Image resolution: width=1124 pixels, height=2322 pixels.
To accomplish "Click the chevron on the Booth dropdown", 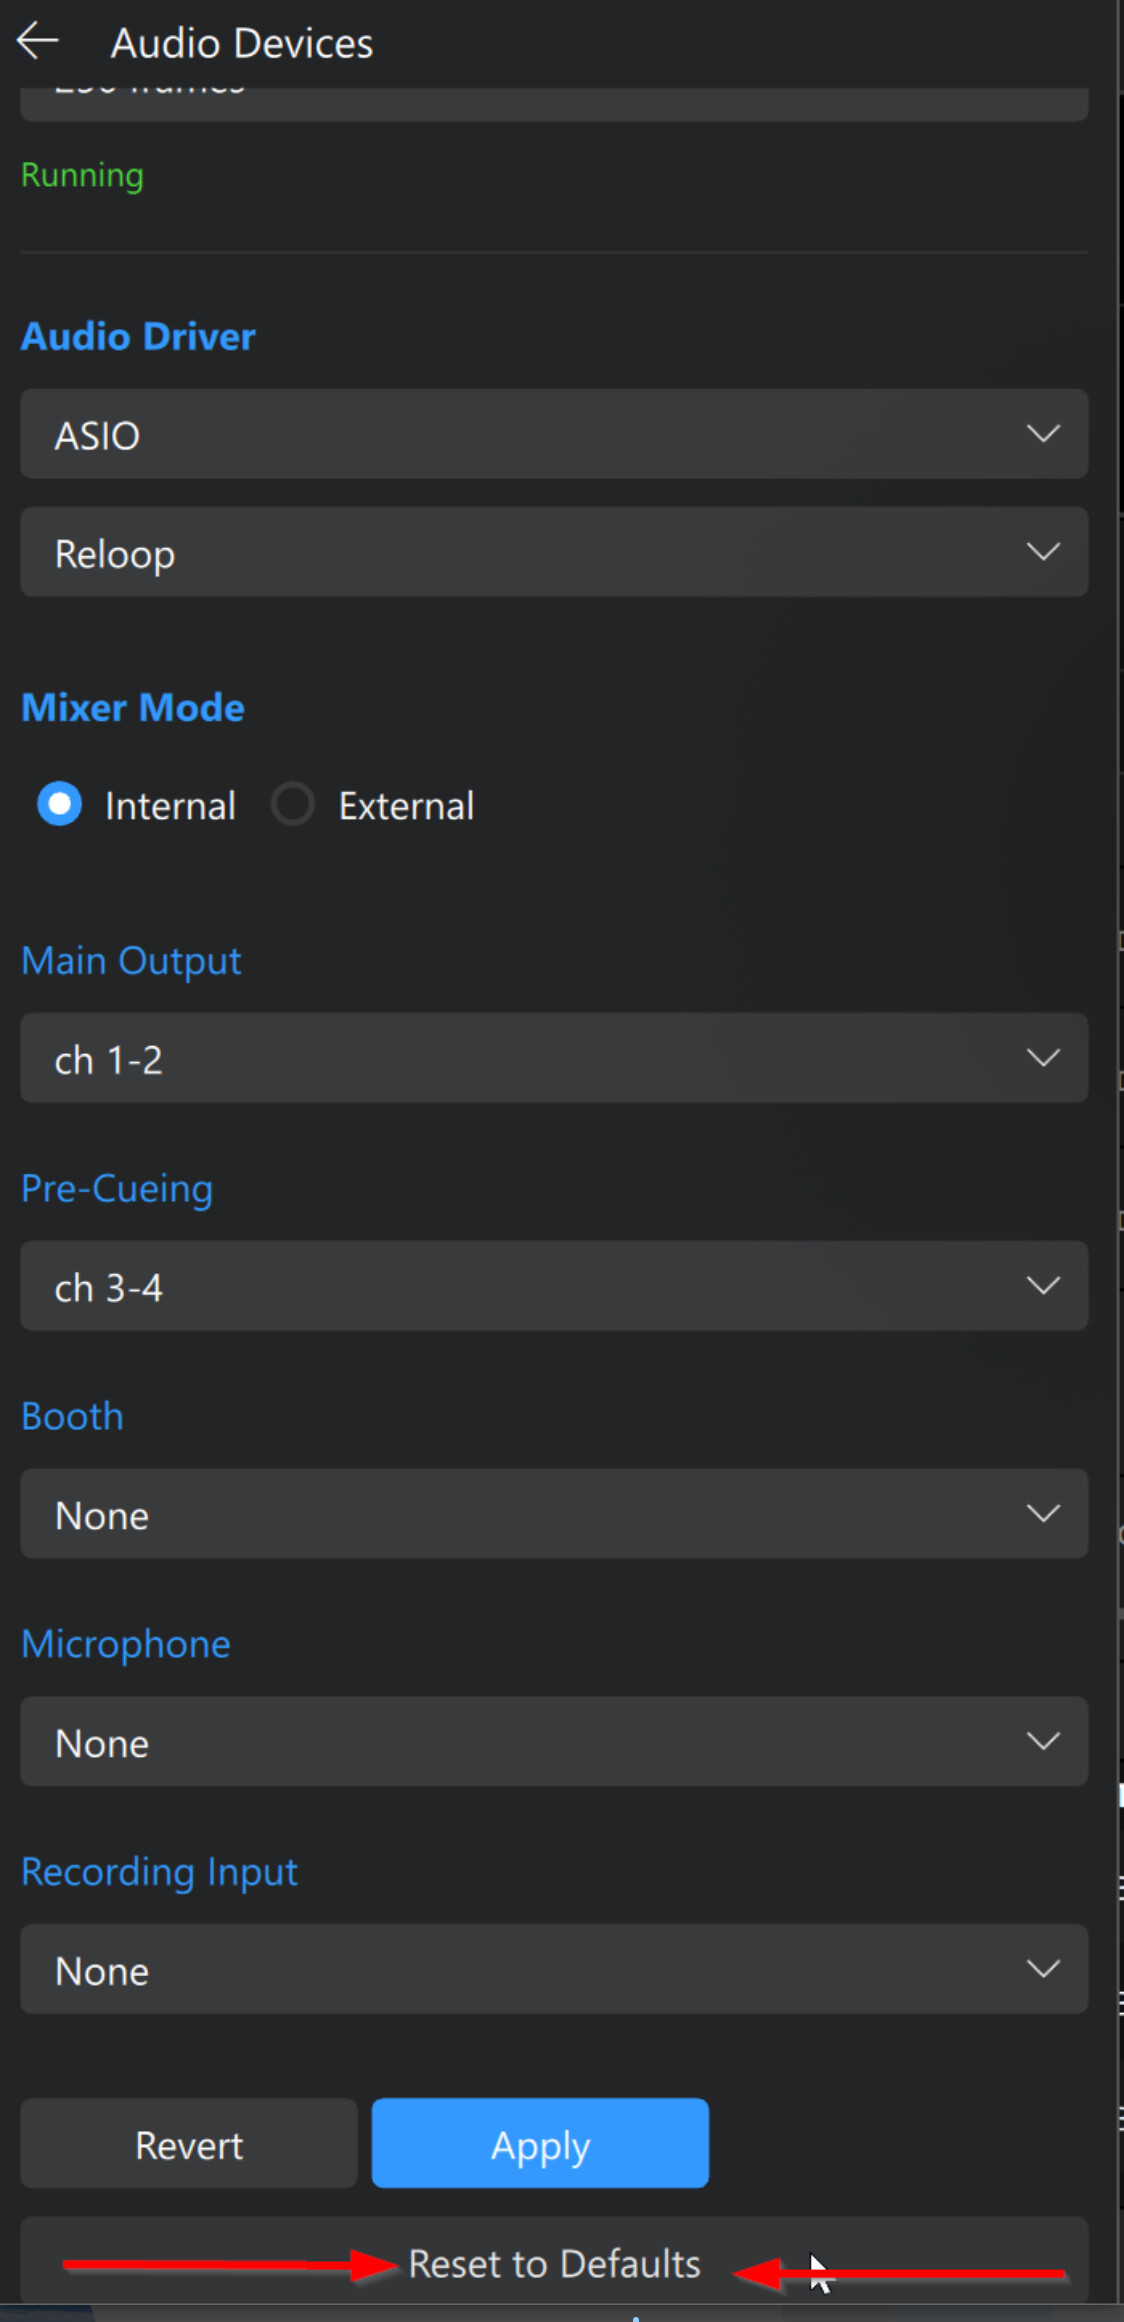I will pyautogui.click(x=1043, y=1514).
